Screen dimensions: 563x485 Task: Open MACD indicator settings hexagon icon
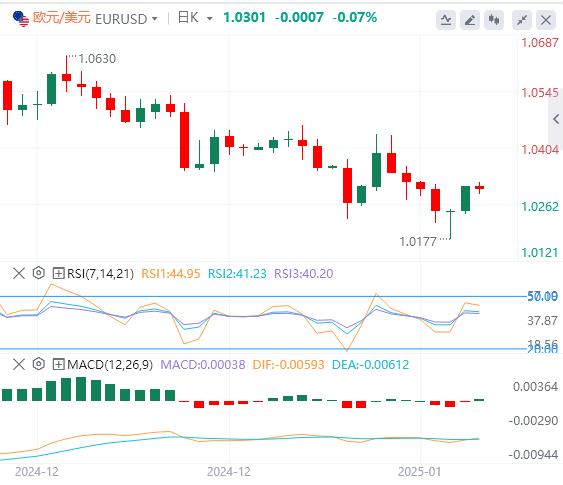click(x=38, y=364)
